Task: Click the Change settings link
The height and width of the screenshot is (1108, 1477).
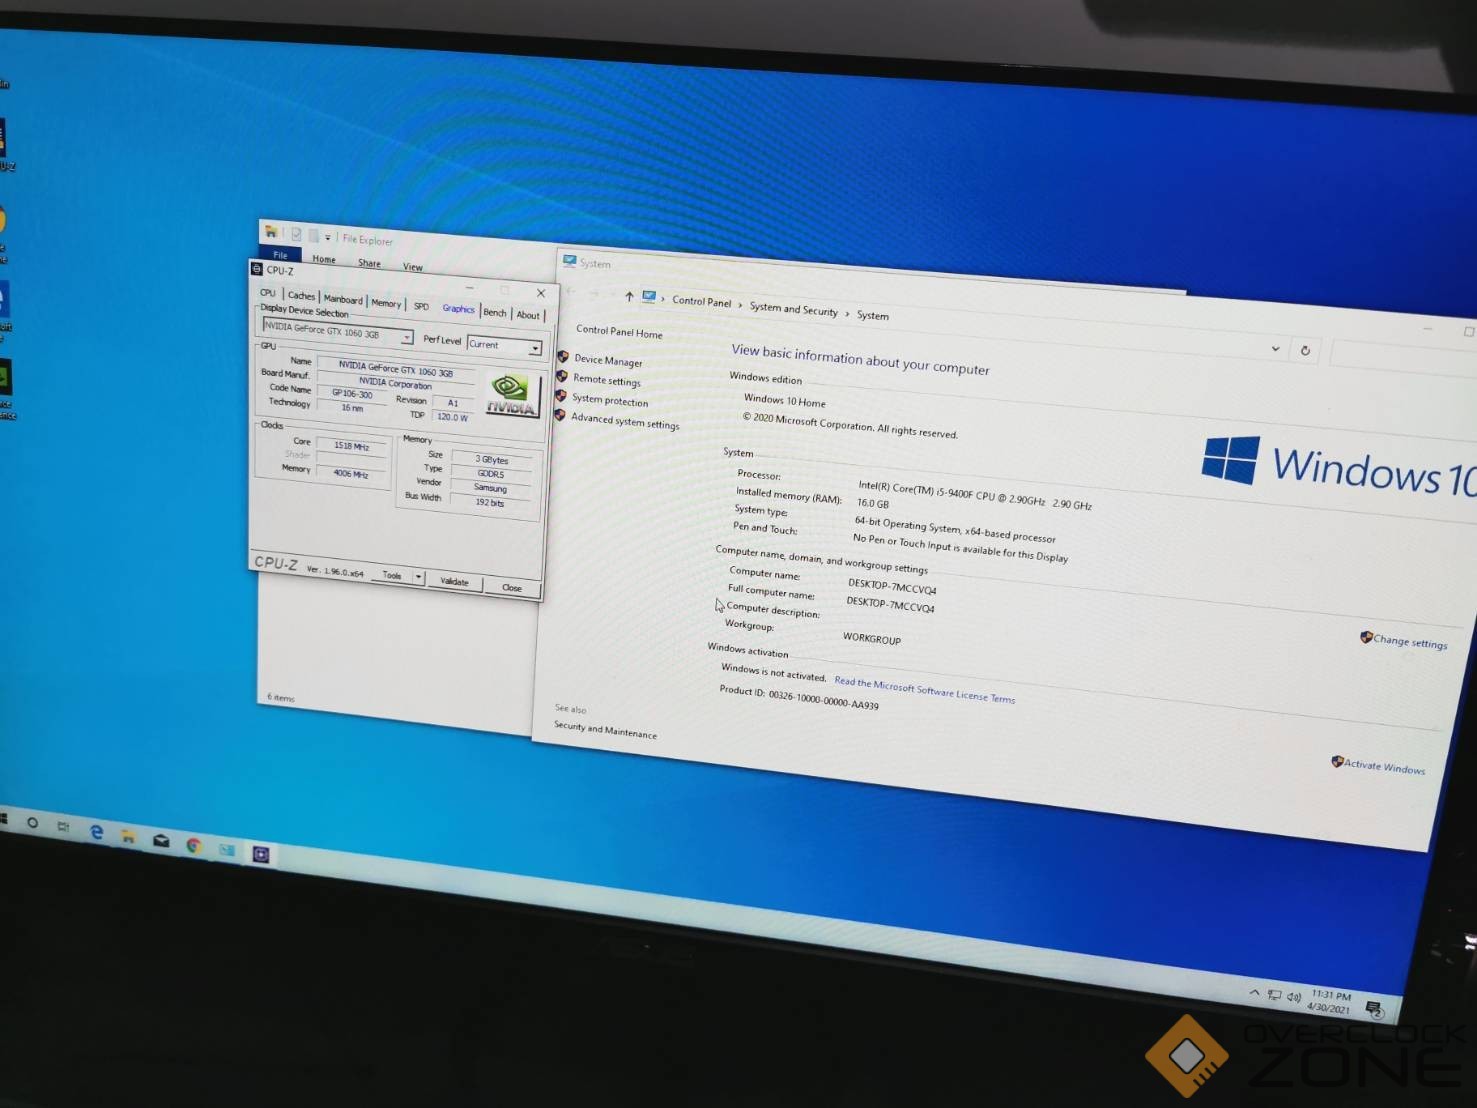Action: [x=1410, y=641]
